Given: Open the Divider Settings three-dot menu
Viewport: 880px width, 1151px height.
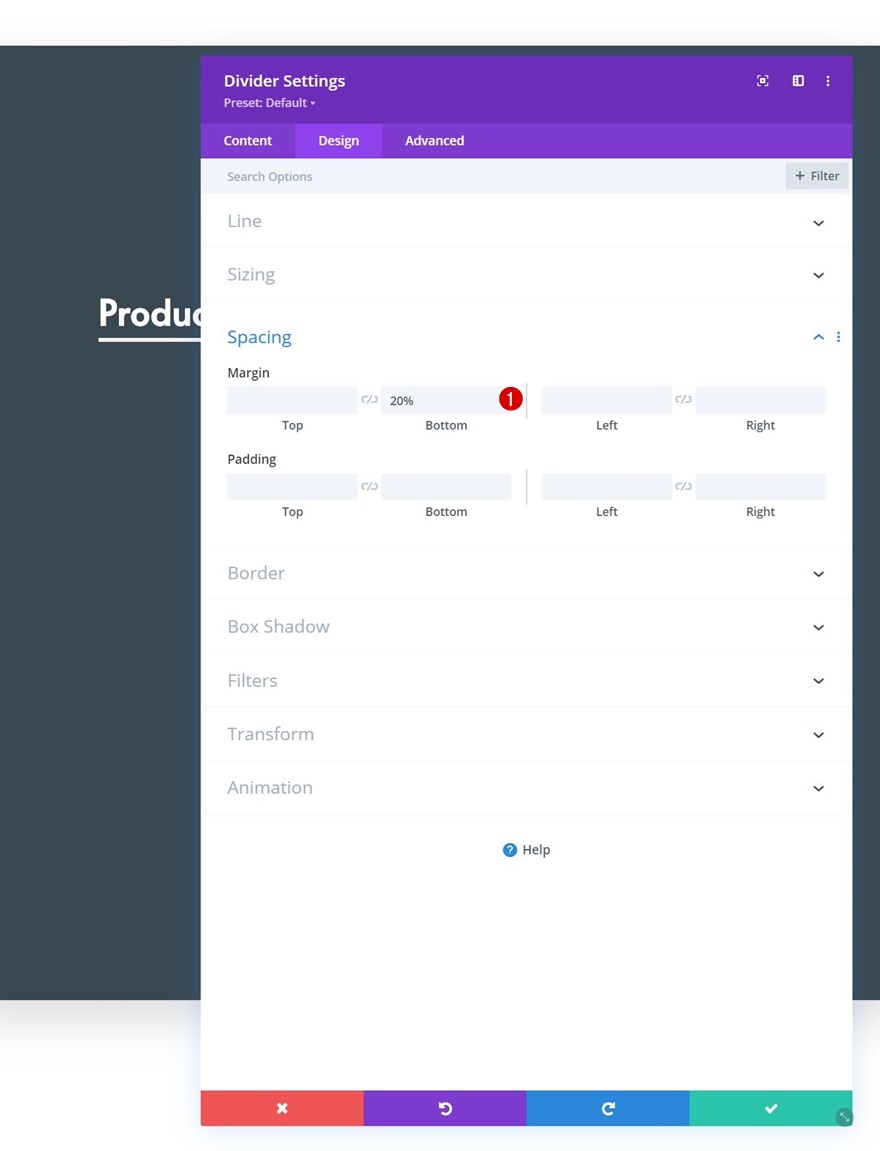Looking at the screenshot, I should [x=828, y=81].
